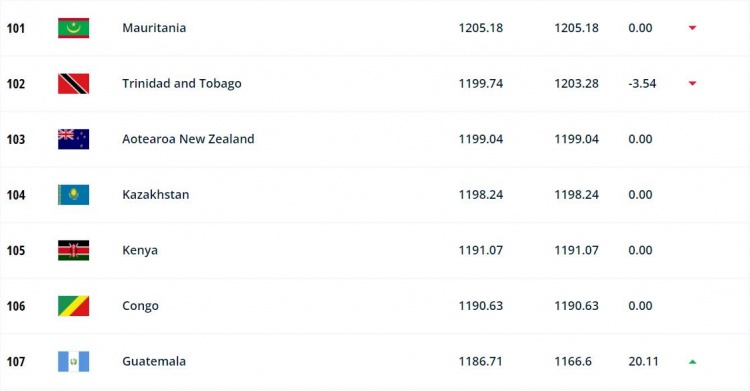
Task: Click Trinidad and Tobago's -3.54 points change
Action: [642, 83]
